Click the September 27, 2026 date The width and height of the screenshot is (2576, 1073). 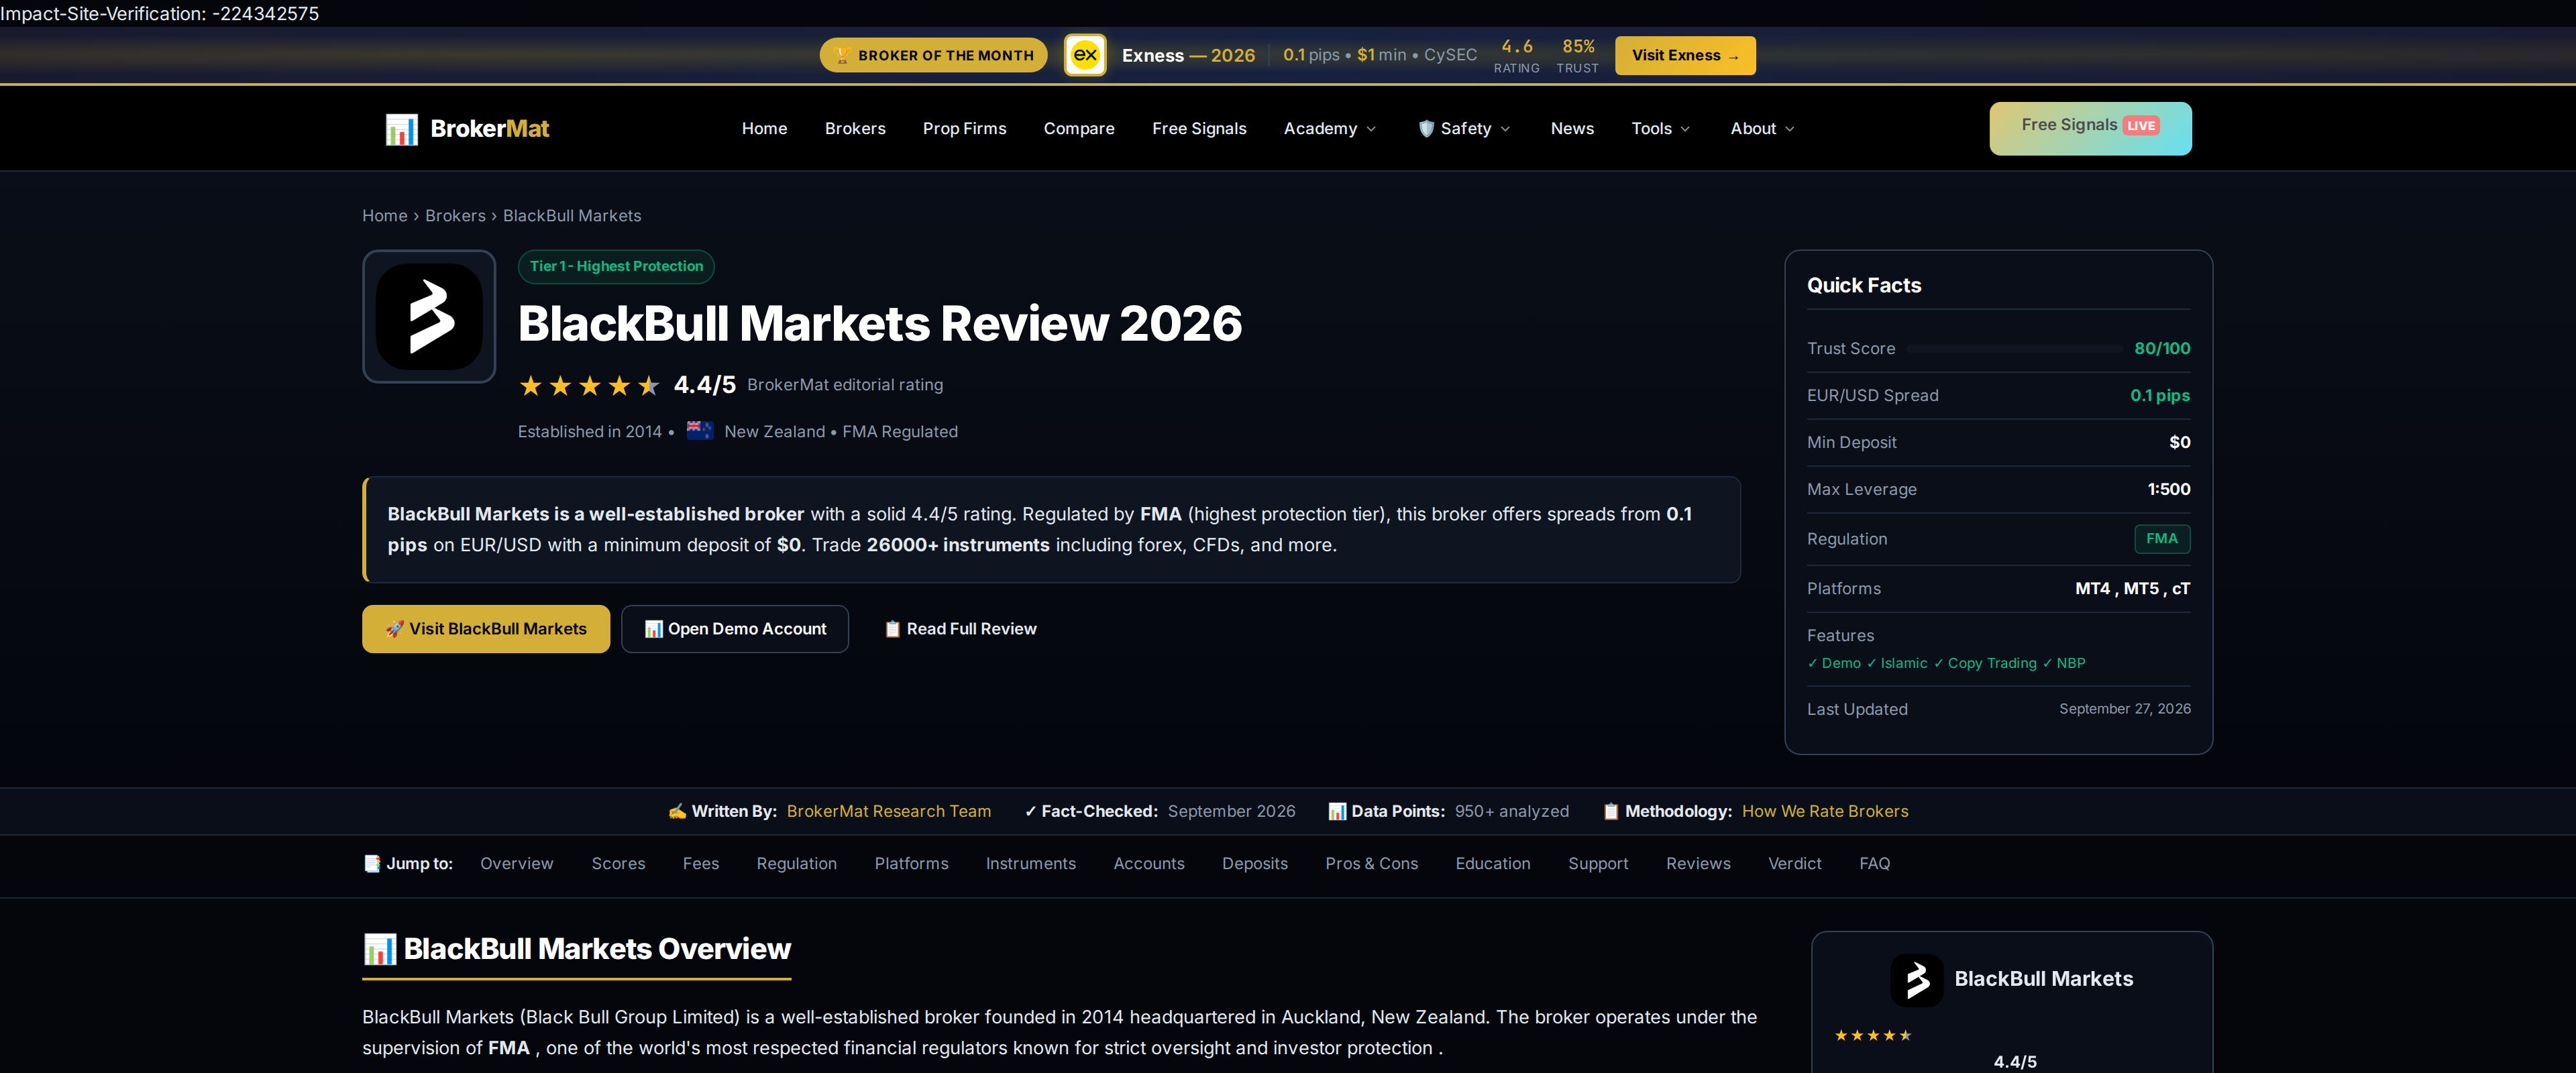click(x=2125, y=709)
